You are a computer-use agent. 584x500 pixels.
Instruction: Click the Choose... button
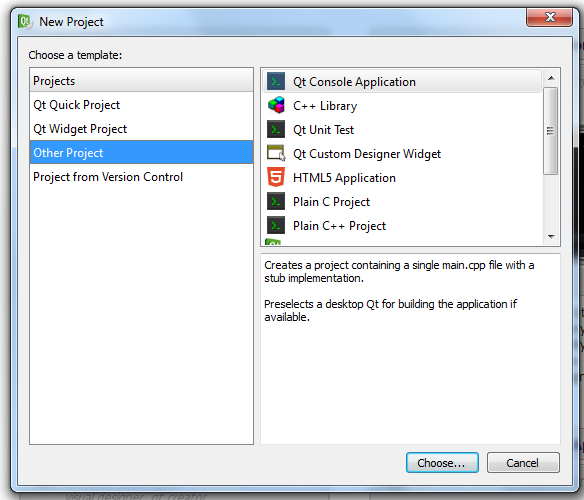[x=442, y=463]
